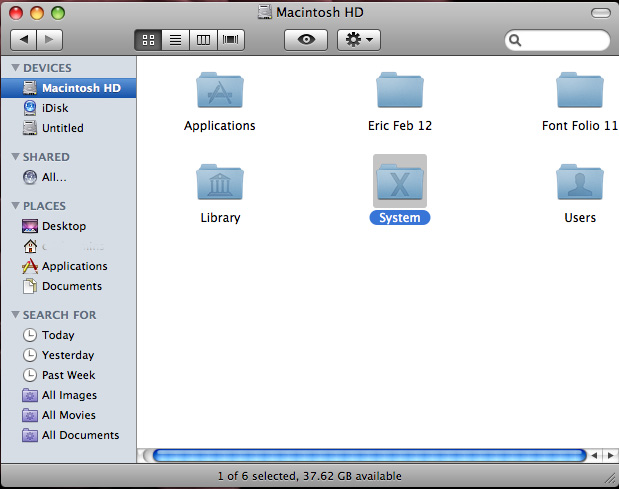Screen dimensions: 619x489
Task: Click the window resize grip corner
Action: tap(610, 478)
